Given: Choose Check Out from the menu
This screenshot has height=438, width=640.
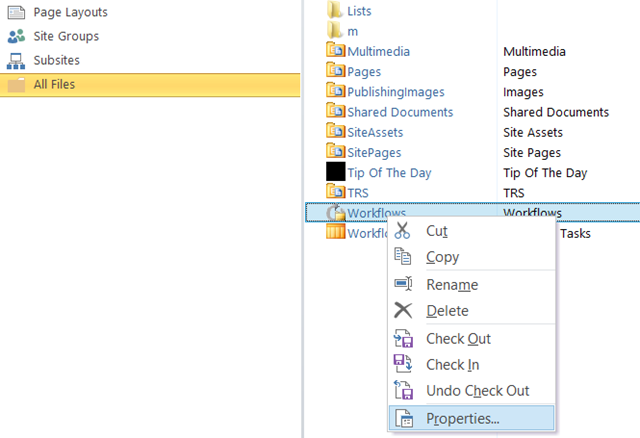Looking at the screenshot, I should (x=471, y=338).
